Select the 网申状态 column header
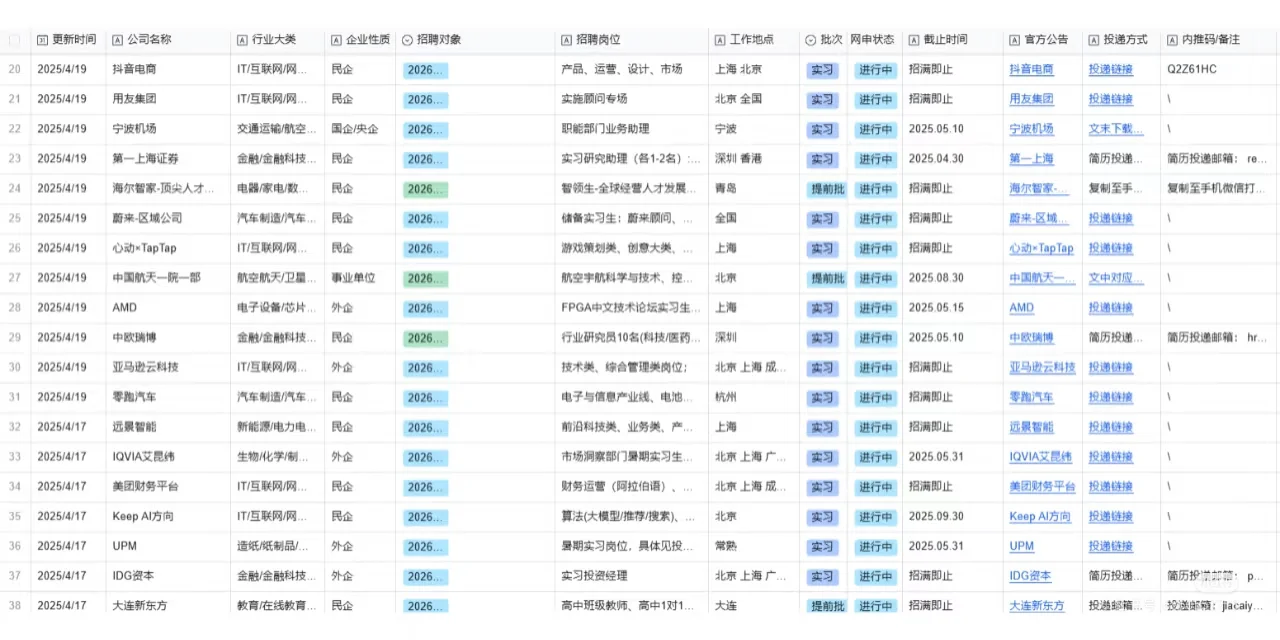 tap(872, 40)
